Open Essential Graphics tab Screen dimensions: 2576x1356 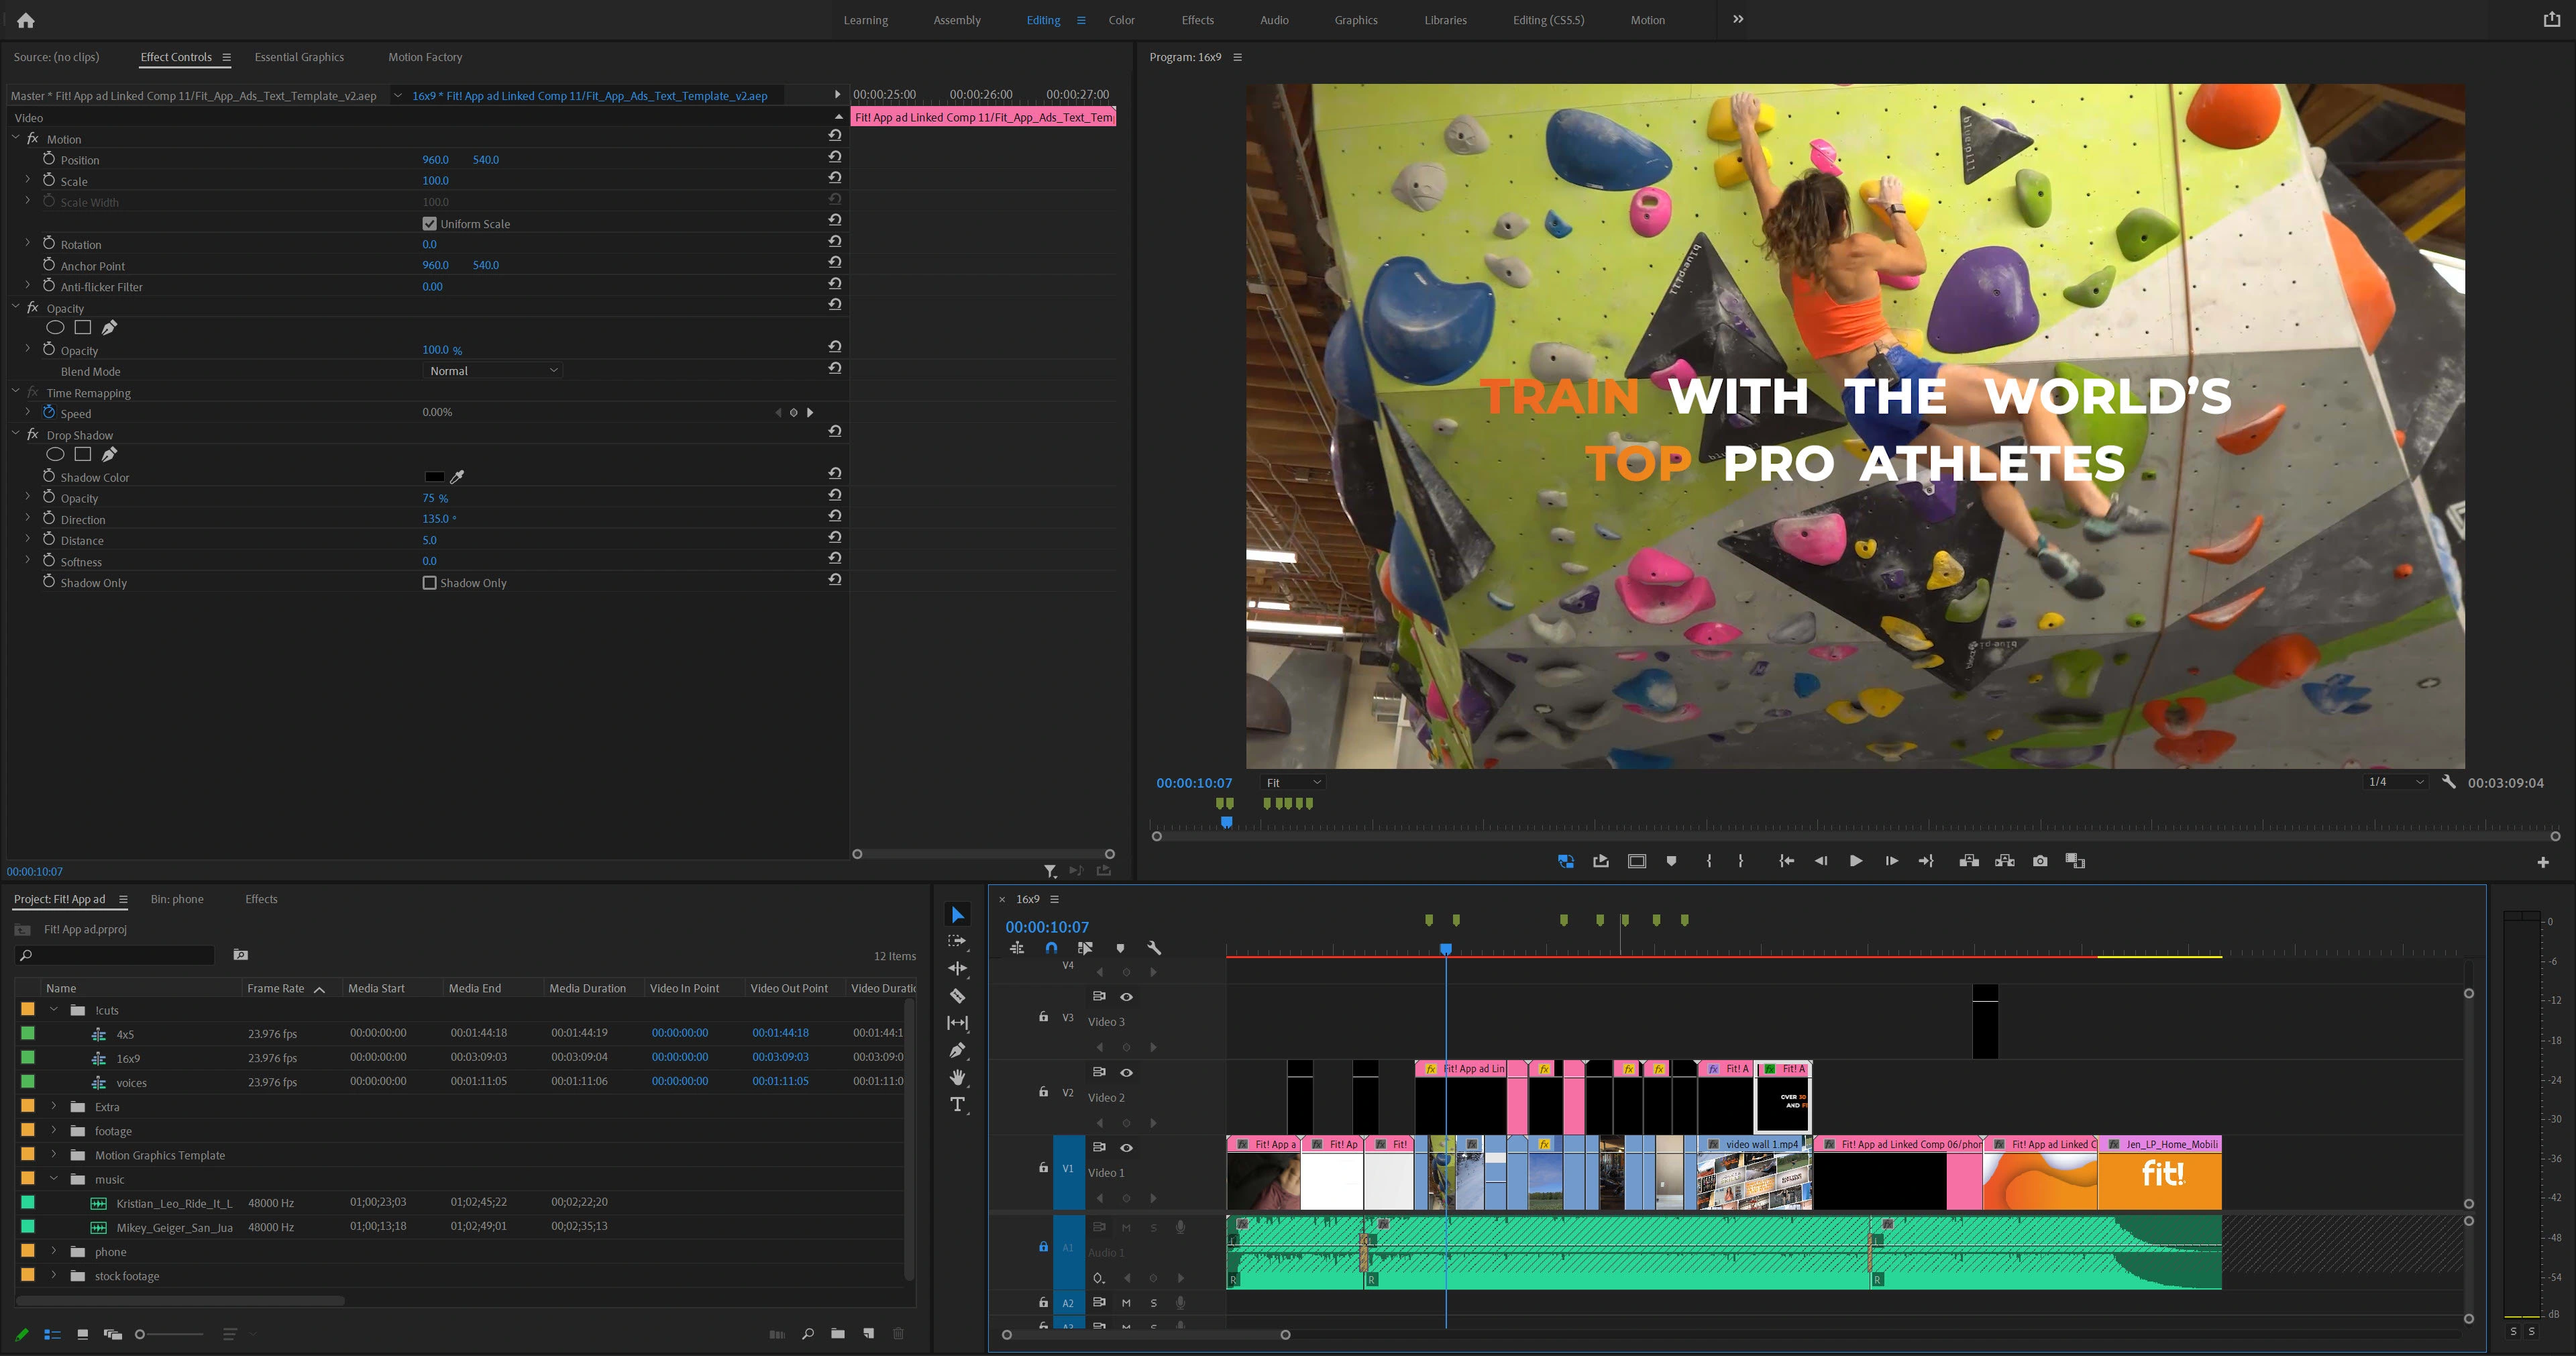pyautogui.click(x=299, y=57)
